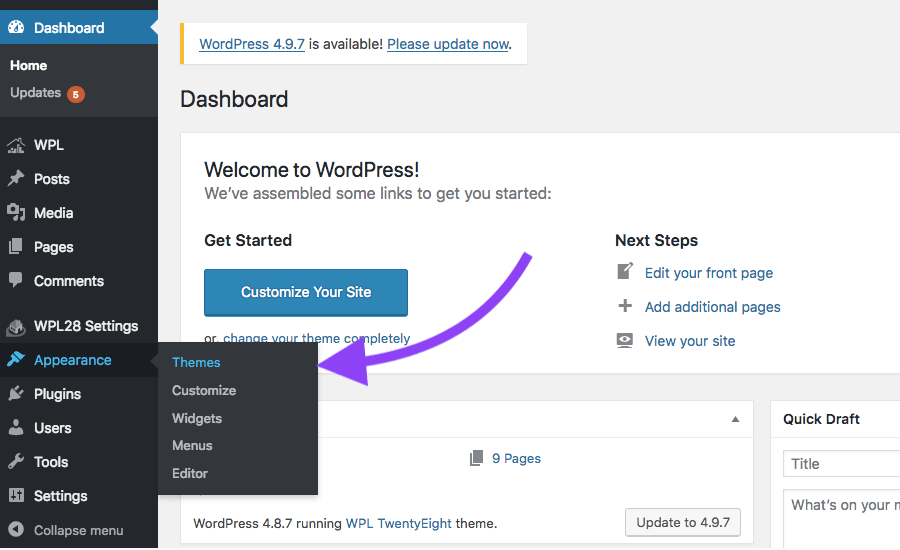Click the plus icon beside Add additional pages
This screenshot has width=900, height=550.
pyautogui.click(x=625, y=306)
